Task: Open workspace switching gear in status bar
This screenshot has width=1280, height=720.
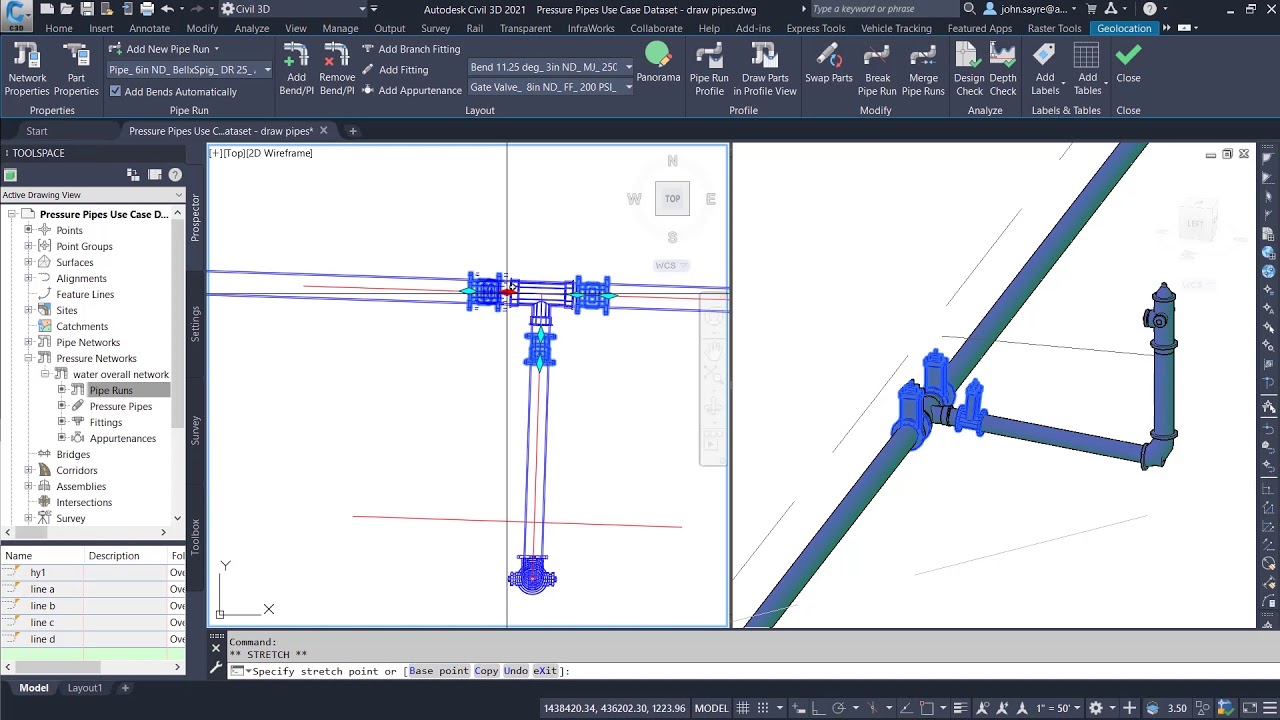Action: pos(1095,708)
